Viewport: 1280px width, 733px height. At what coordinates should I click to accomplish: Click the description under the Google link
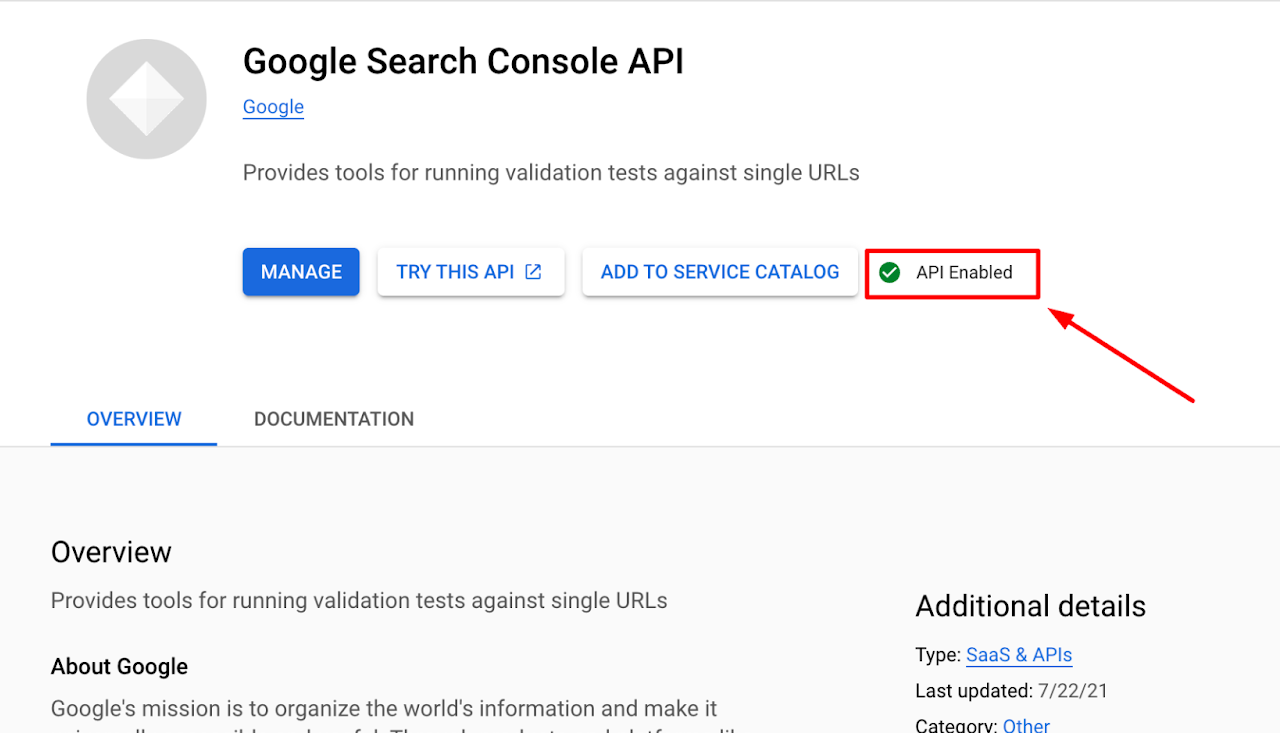[551, 172]
